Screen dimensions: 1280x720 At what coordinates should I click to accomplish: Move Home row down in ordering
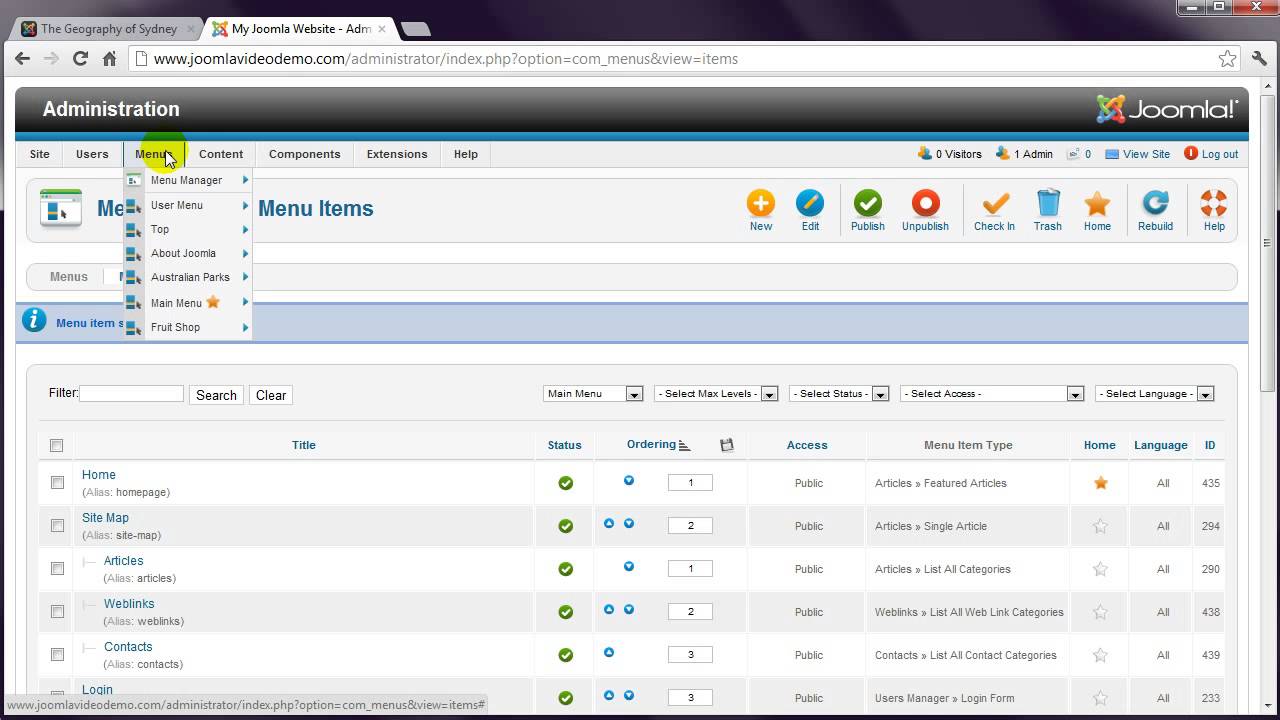point(629,480)
